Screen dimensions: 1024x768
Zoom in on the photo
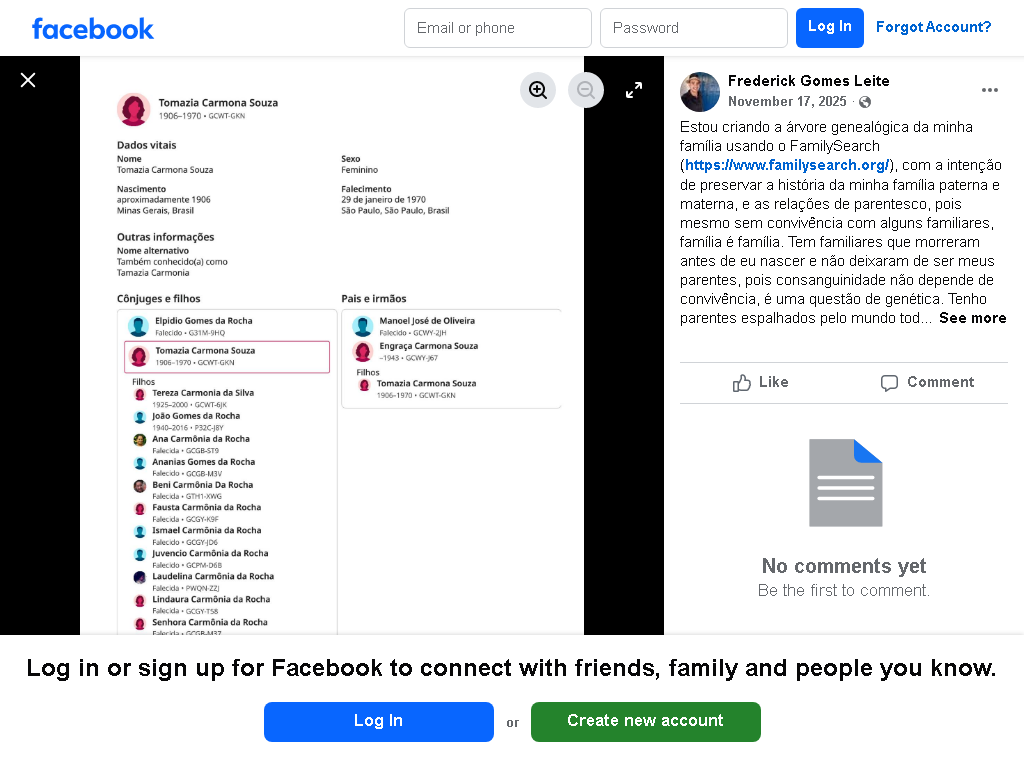tap(537, 90)
